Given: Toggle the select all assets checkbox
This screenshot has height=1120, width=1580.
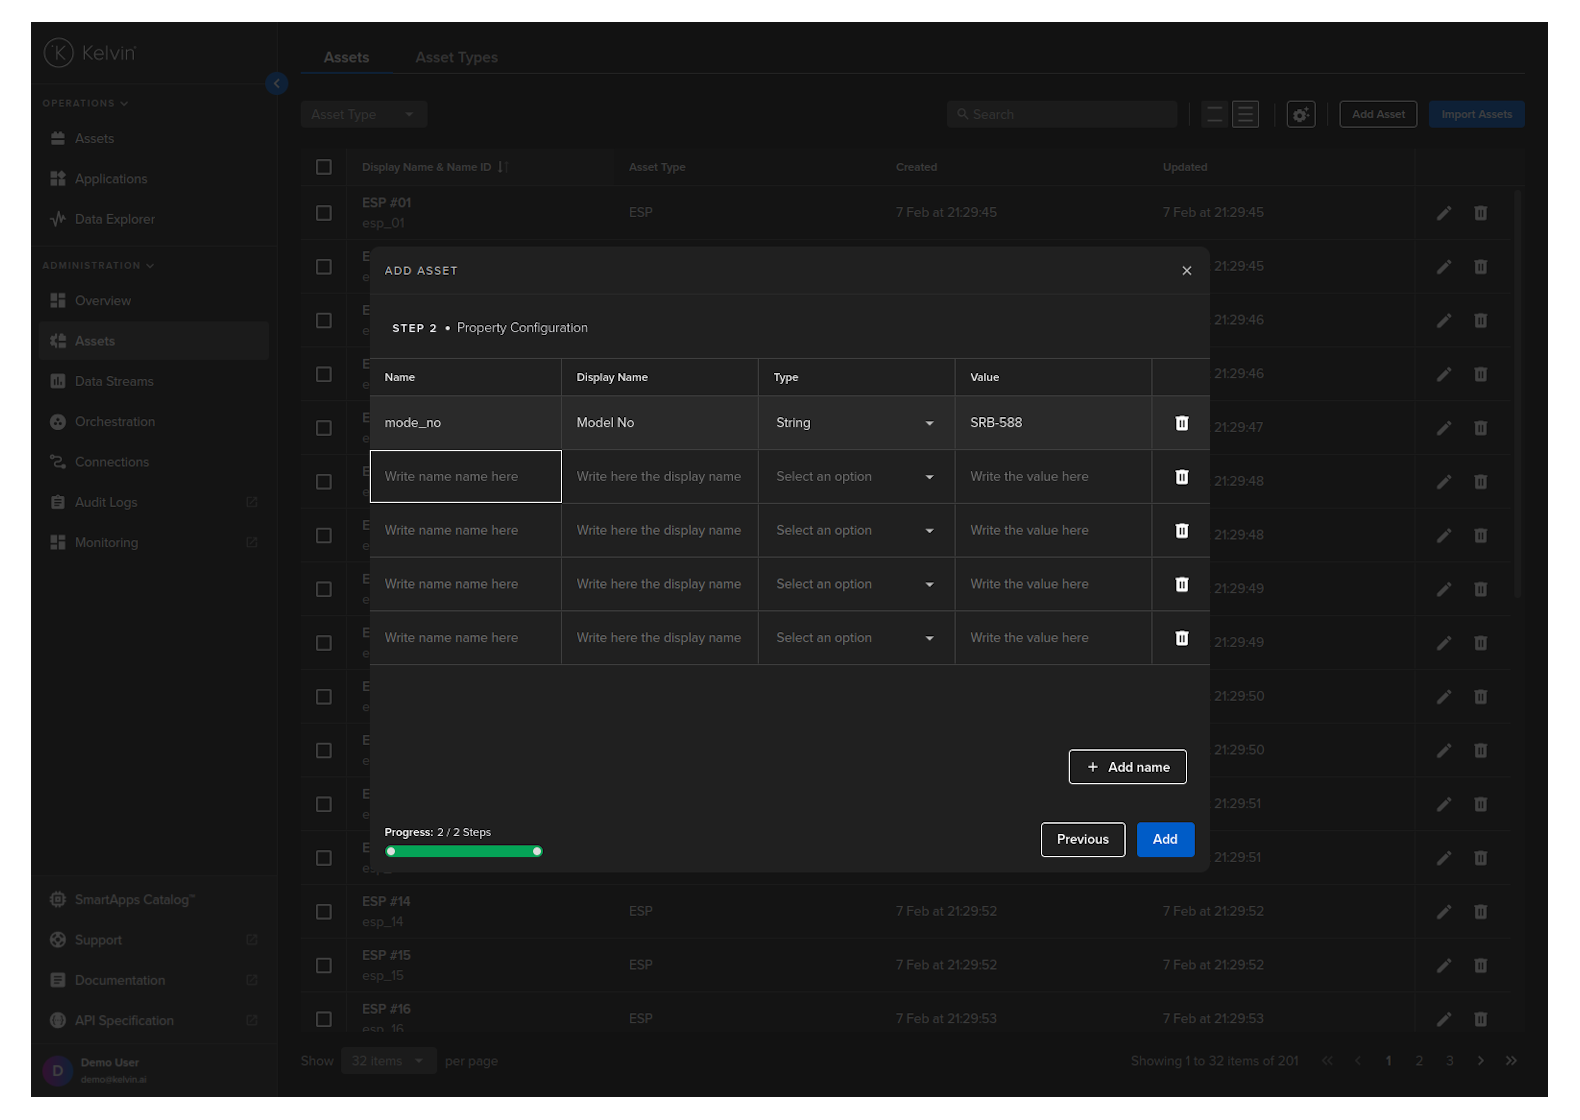Looking at the screenshot, I should coord(324,167).
